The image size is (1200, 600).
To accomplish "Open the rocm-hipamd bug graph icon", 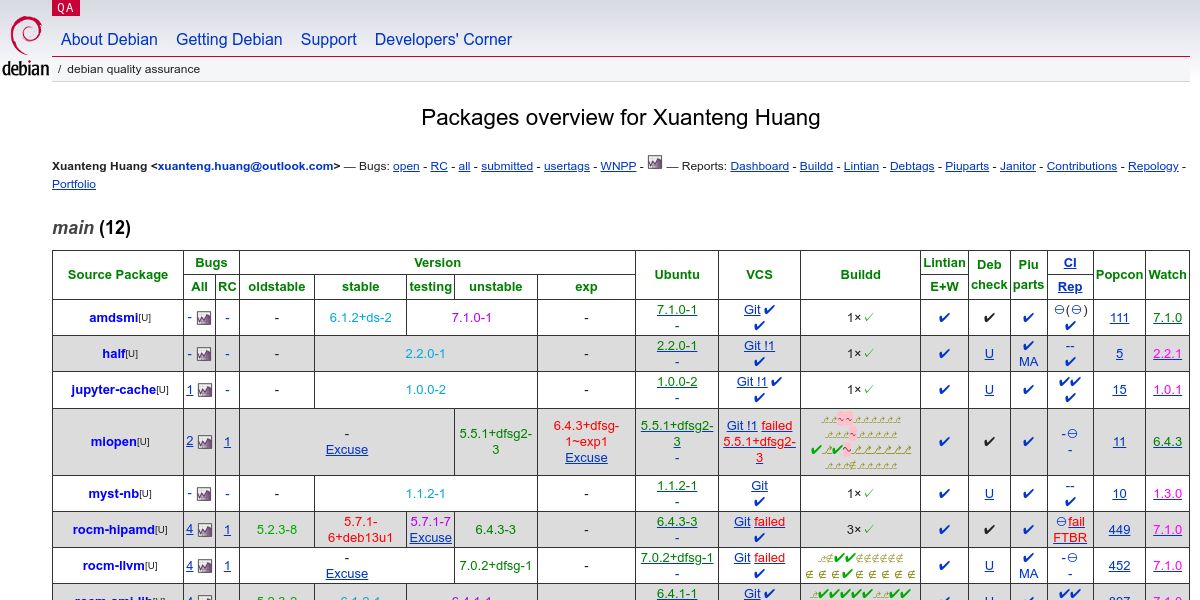I will coord(204,529).
